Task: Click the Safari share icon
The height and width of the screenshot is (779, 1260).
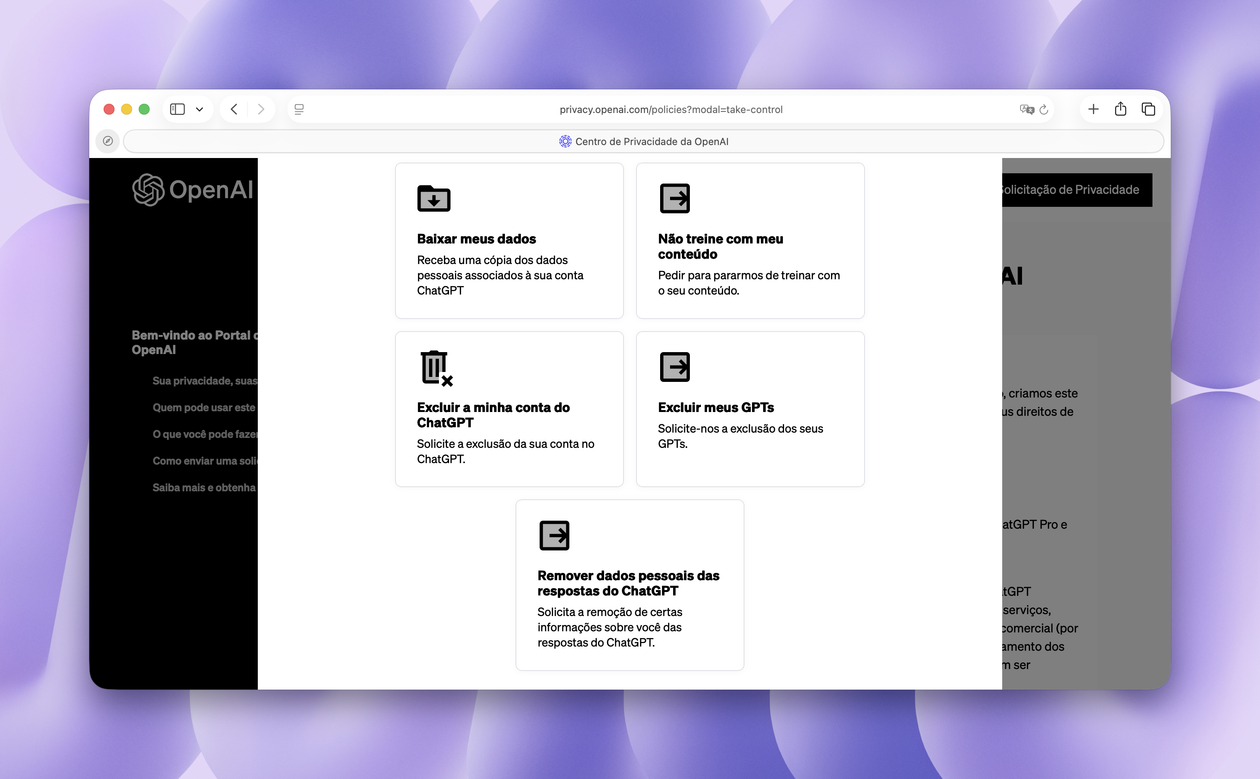Action: [x=1120, y=109]
